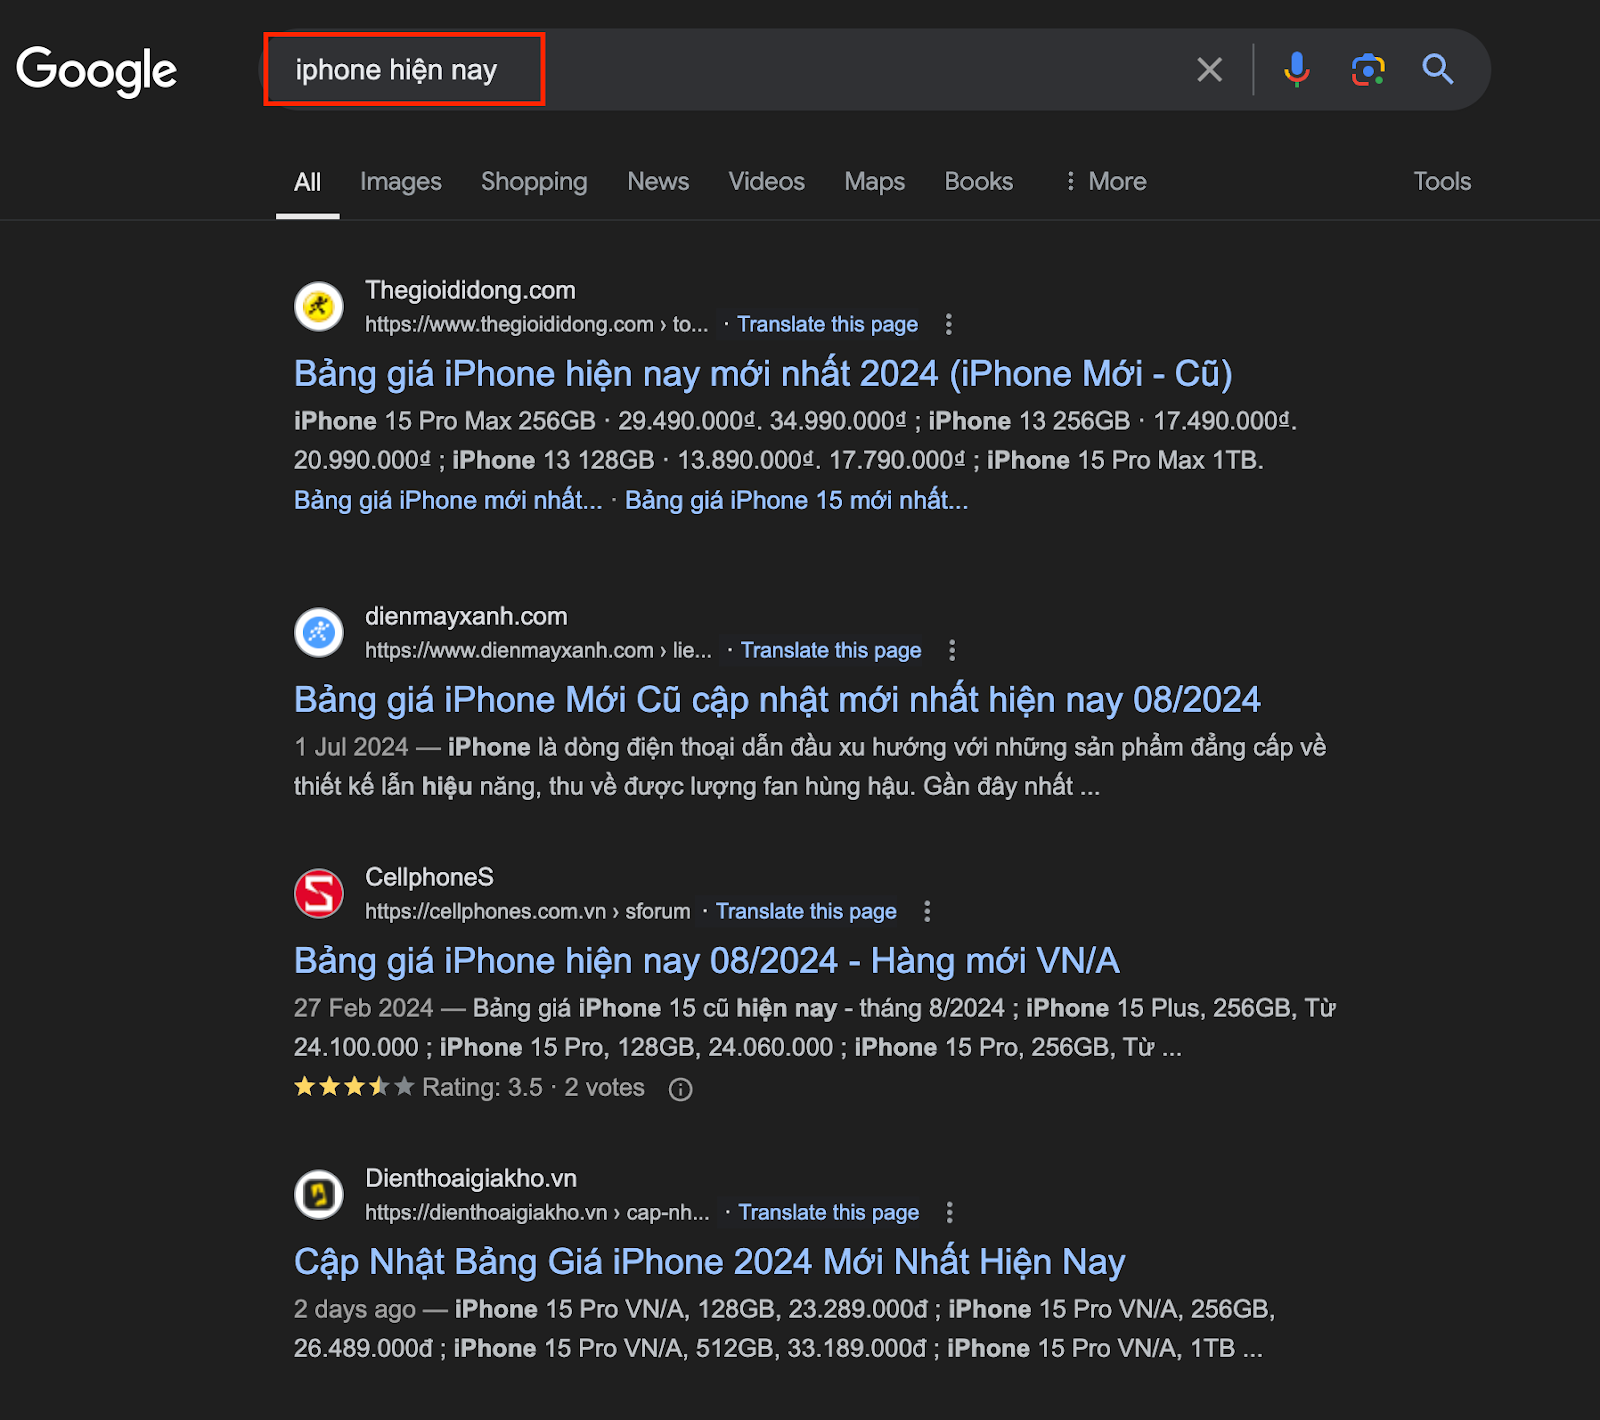Screen dimensions: 1600x1420
Task: Open three-dot menu for Dienthoaigiakho result
Action: click(x=949, y=1212)
